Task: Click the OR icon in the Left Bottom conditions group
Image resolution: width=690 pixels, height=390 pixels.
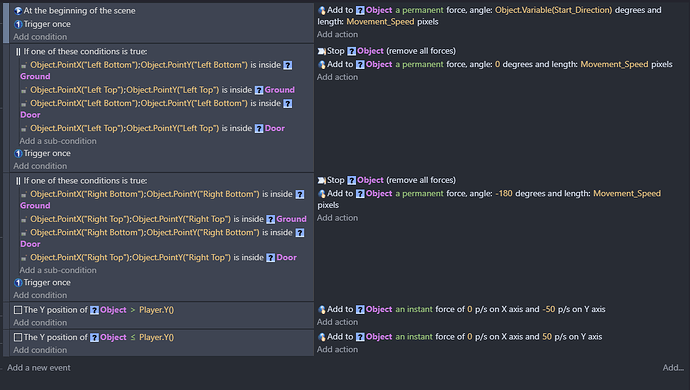Action: tap(18, 52)
